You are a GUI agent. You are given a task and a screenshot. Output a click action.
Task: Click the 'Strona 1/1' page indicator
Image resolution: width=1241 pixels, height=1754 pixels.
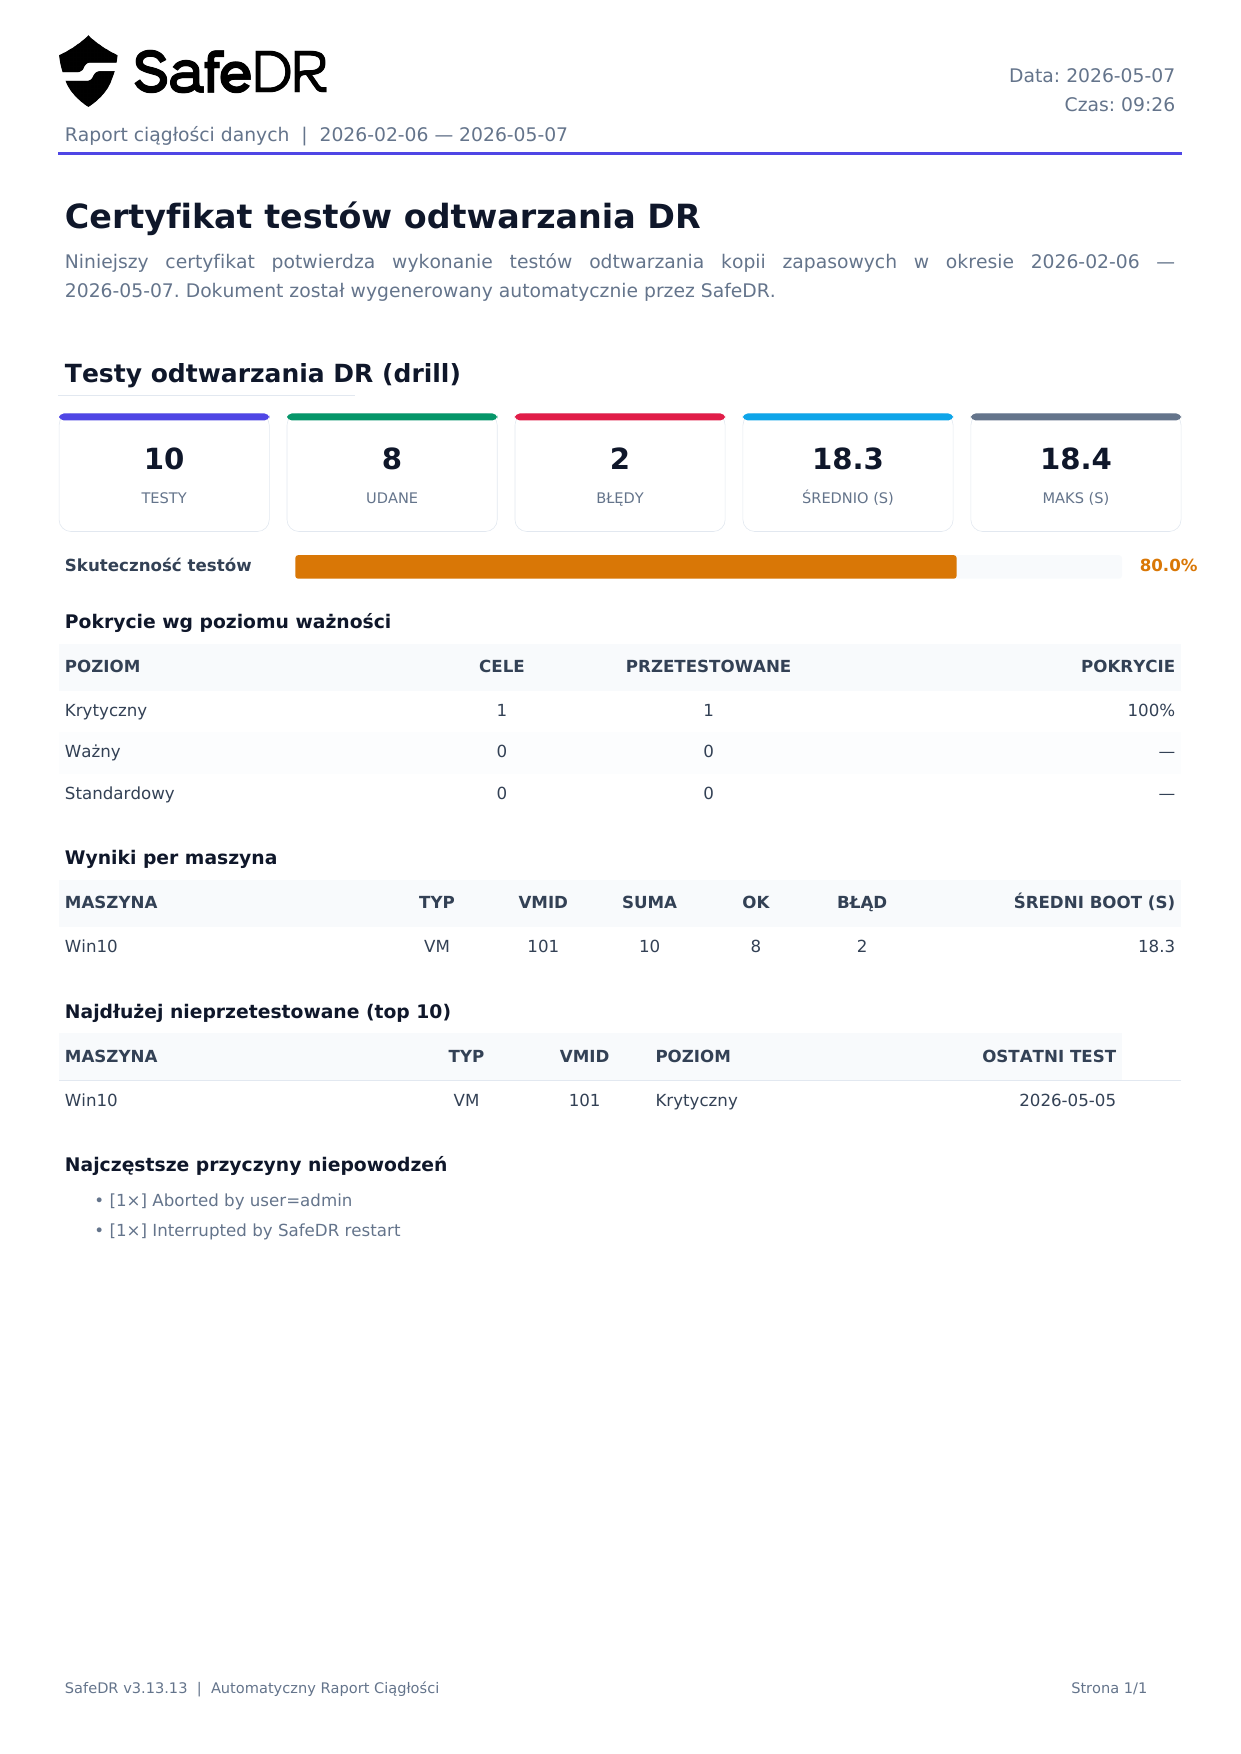tap(1109, 1688)
